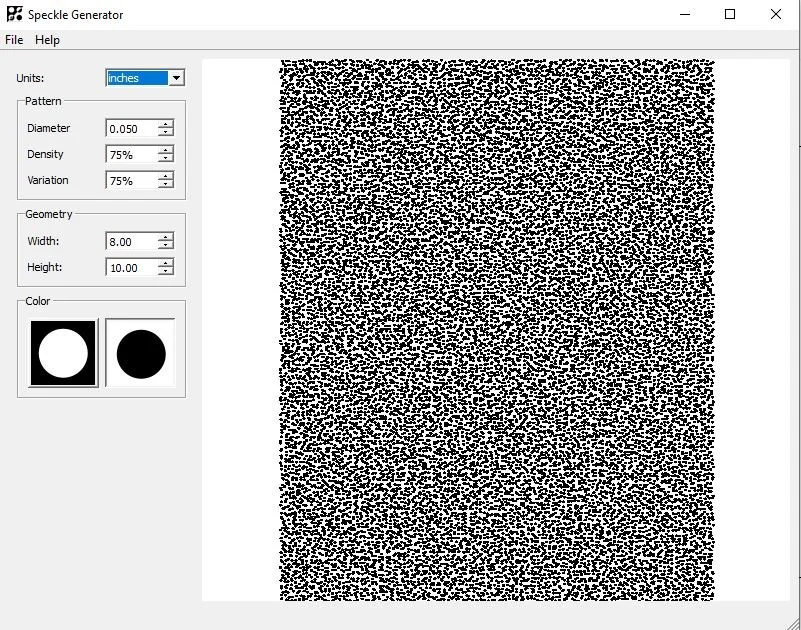Decrease the Height value
This screenshot has height=630, width=801.
point(166,270)
